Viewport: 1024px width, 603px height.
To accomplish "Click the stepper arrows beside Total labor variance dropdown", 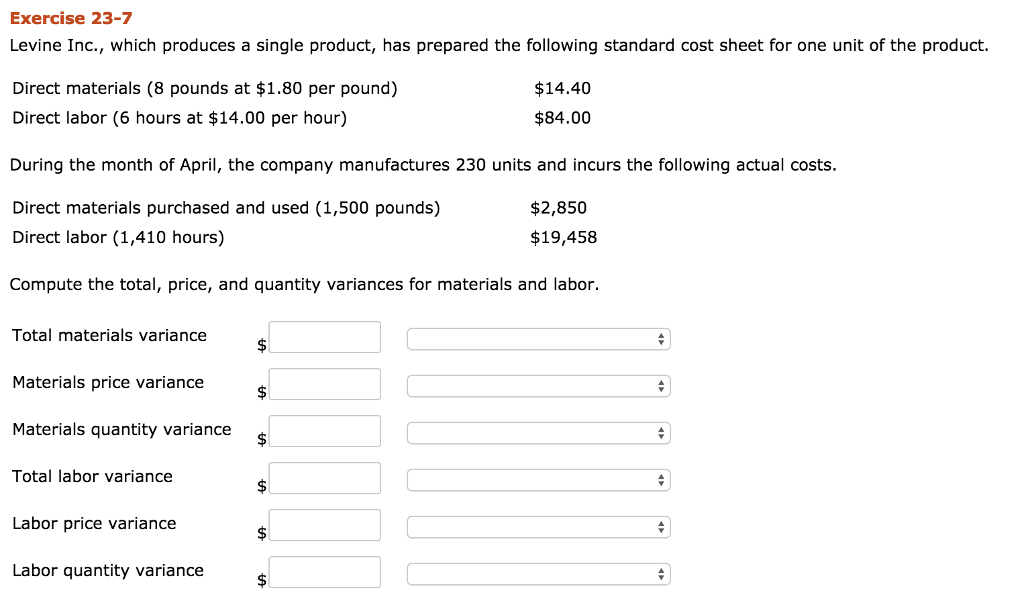I will click(660, 480).
